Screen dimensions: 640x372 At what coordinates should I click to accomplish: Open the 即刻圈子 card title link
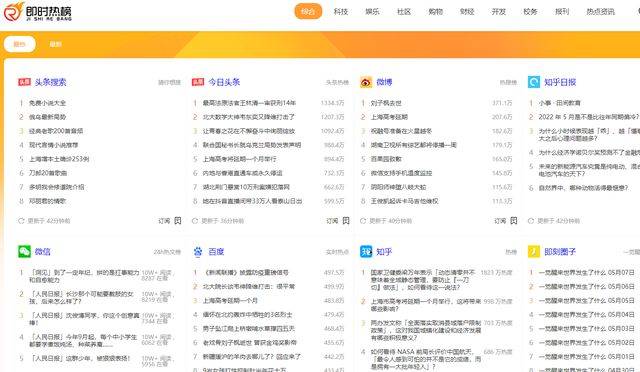[x=560, y=252]
